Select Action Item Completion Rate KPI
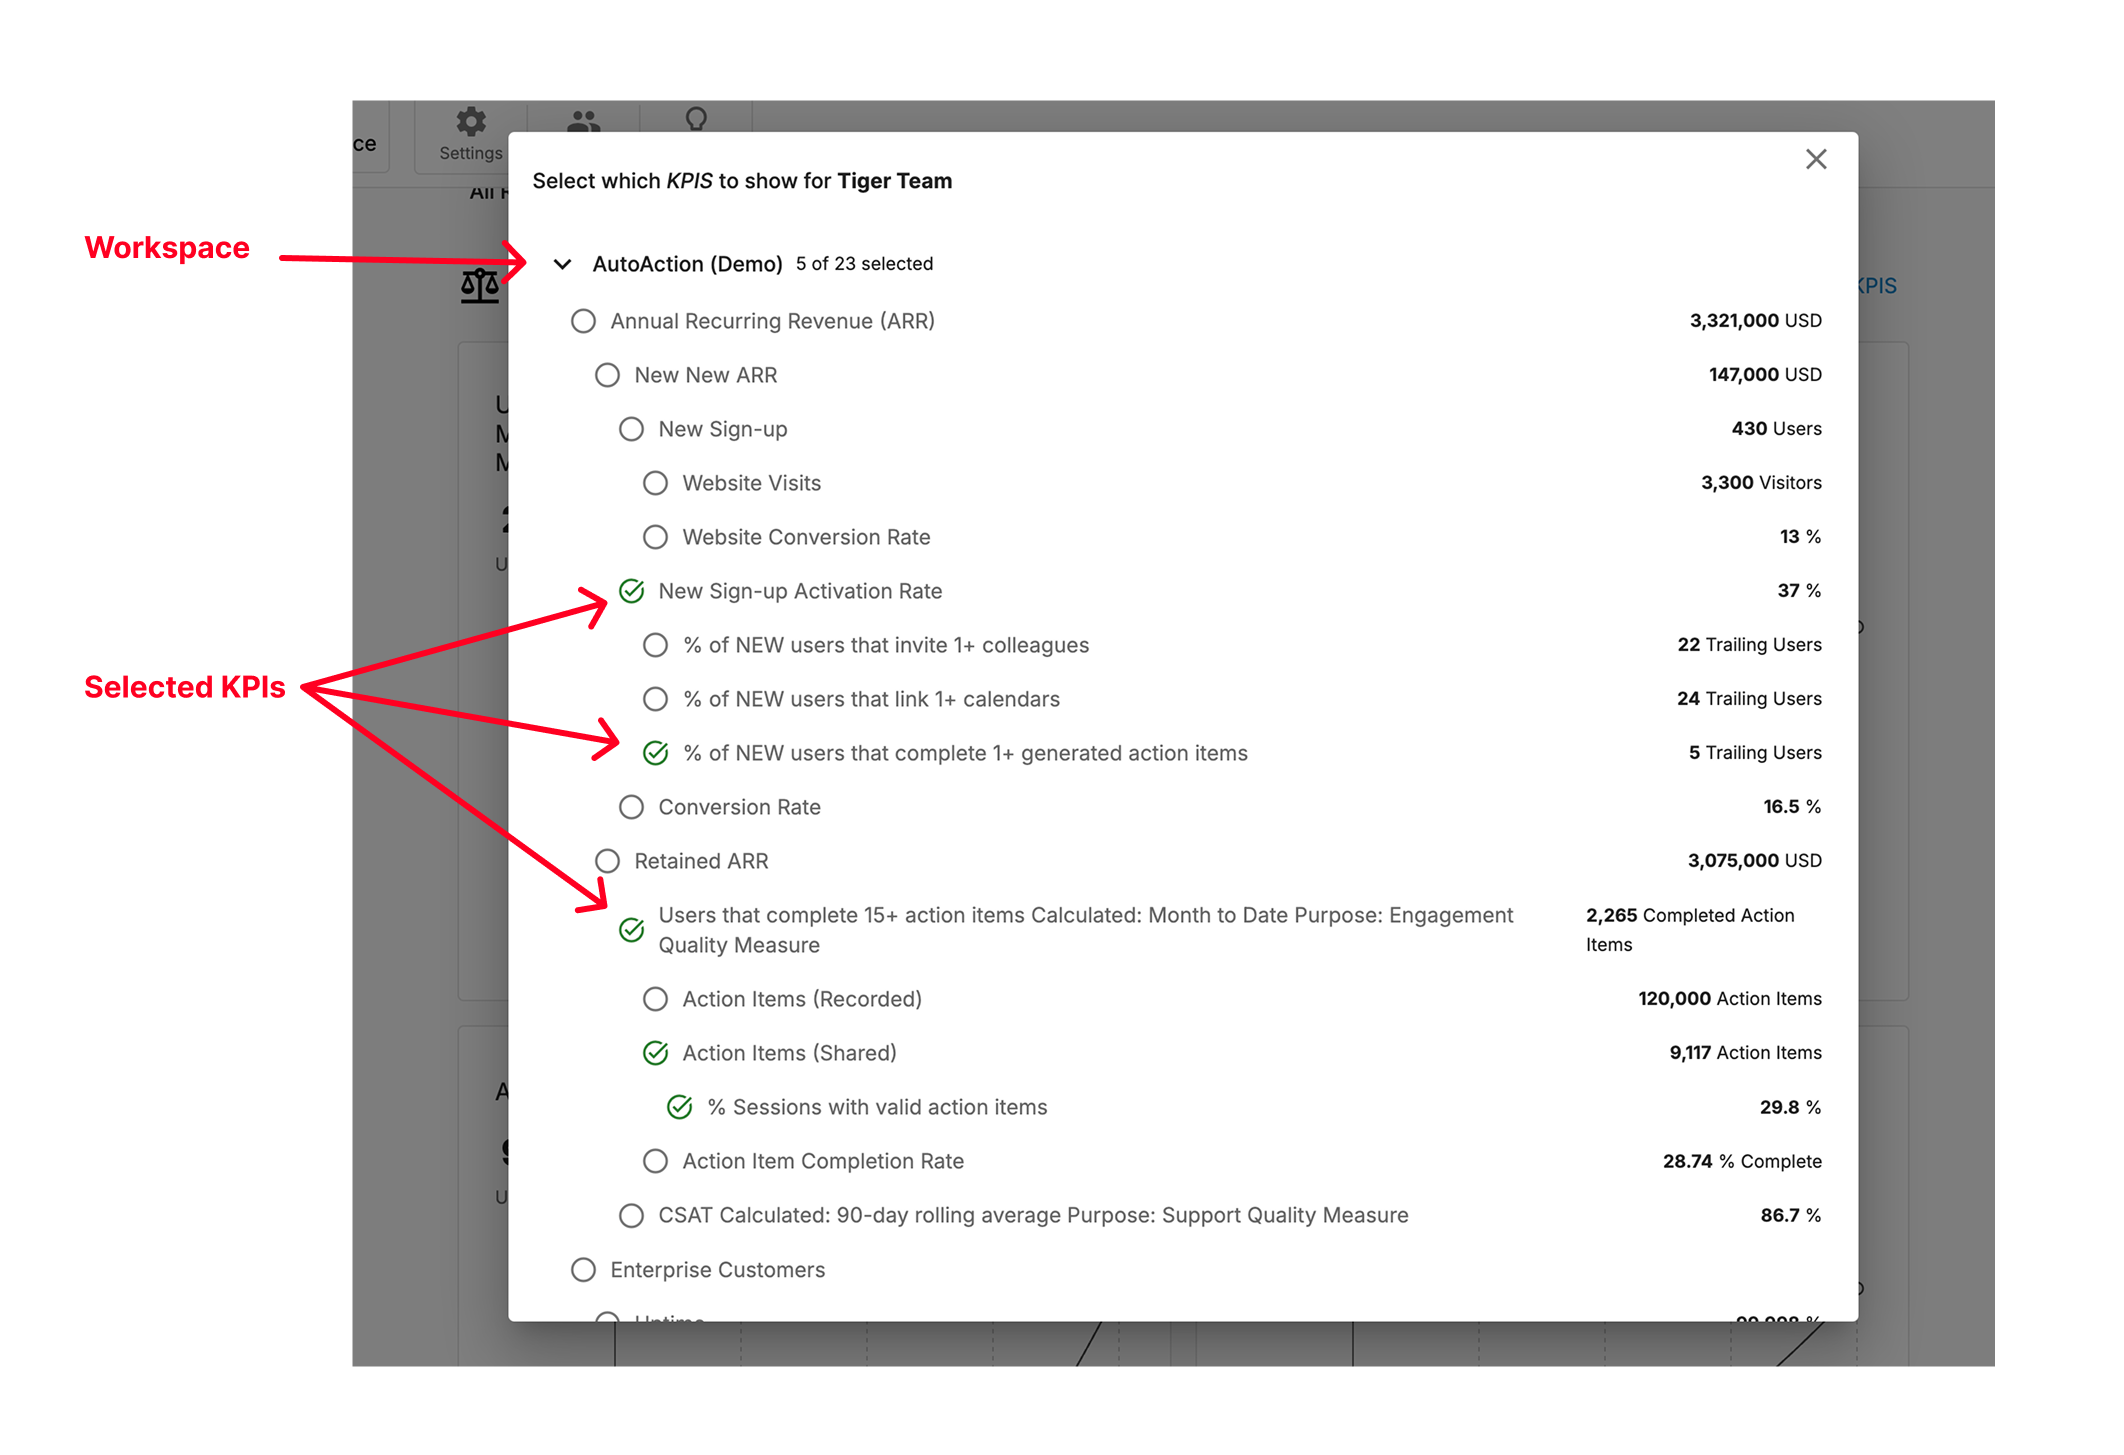 point(655,1161)
